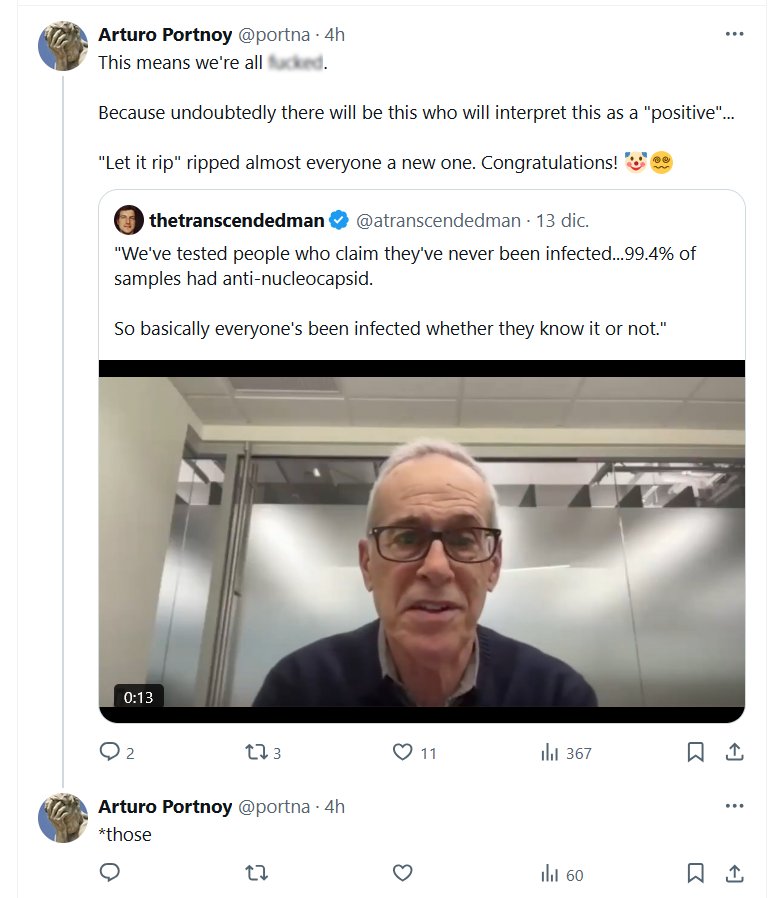Like the tweet with 11 likes
Image resolution: width=772 pixels, height=898 pixels.
(x=402, y=752)
